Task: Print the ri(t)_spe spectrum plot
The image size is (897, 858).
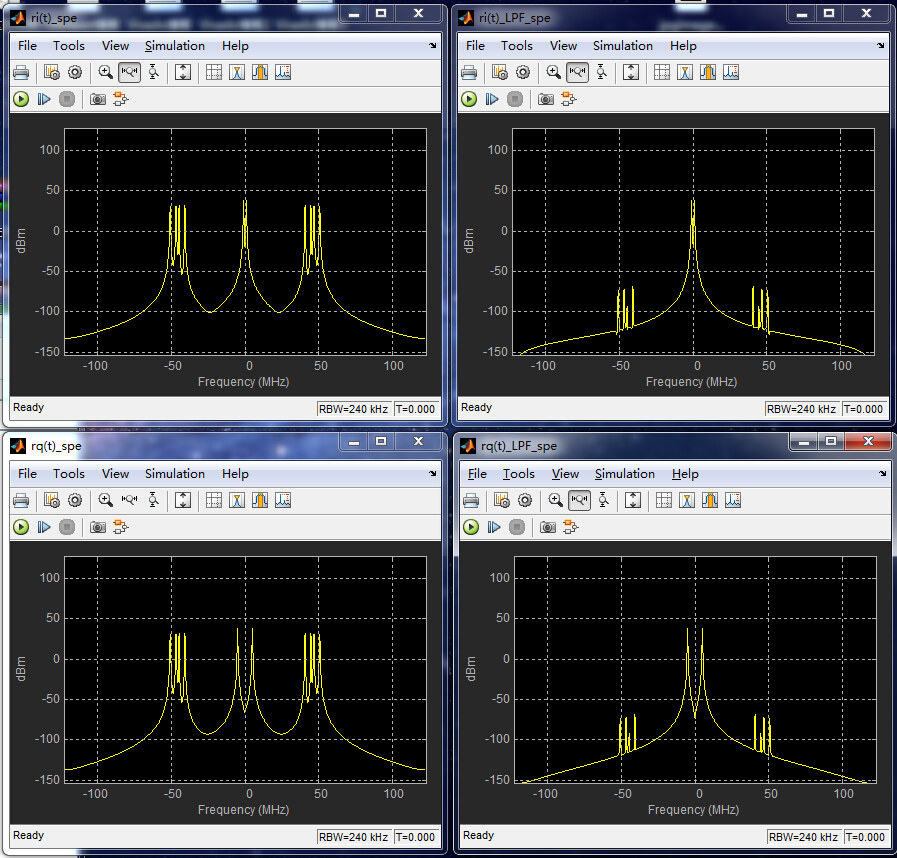Action: [20, 72]
